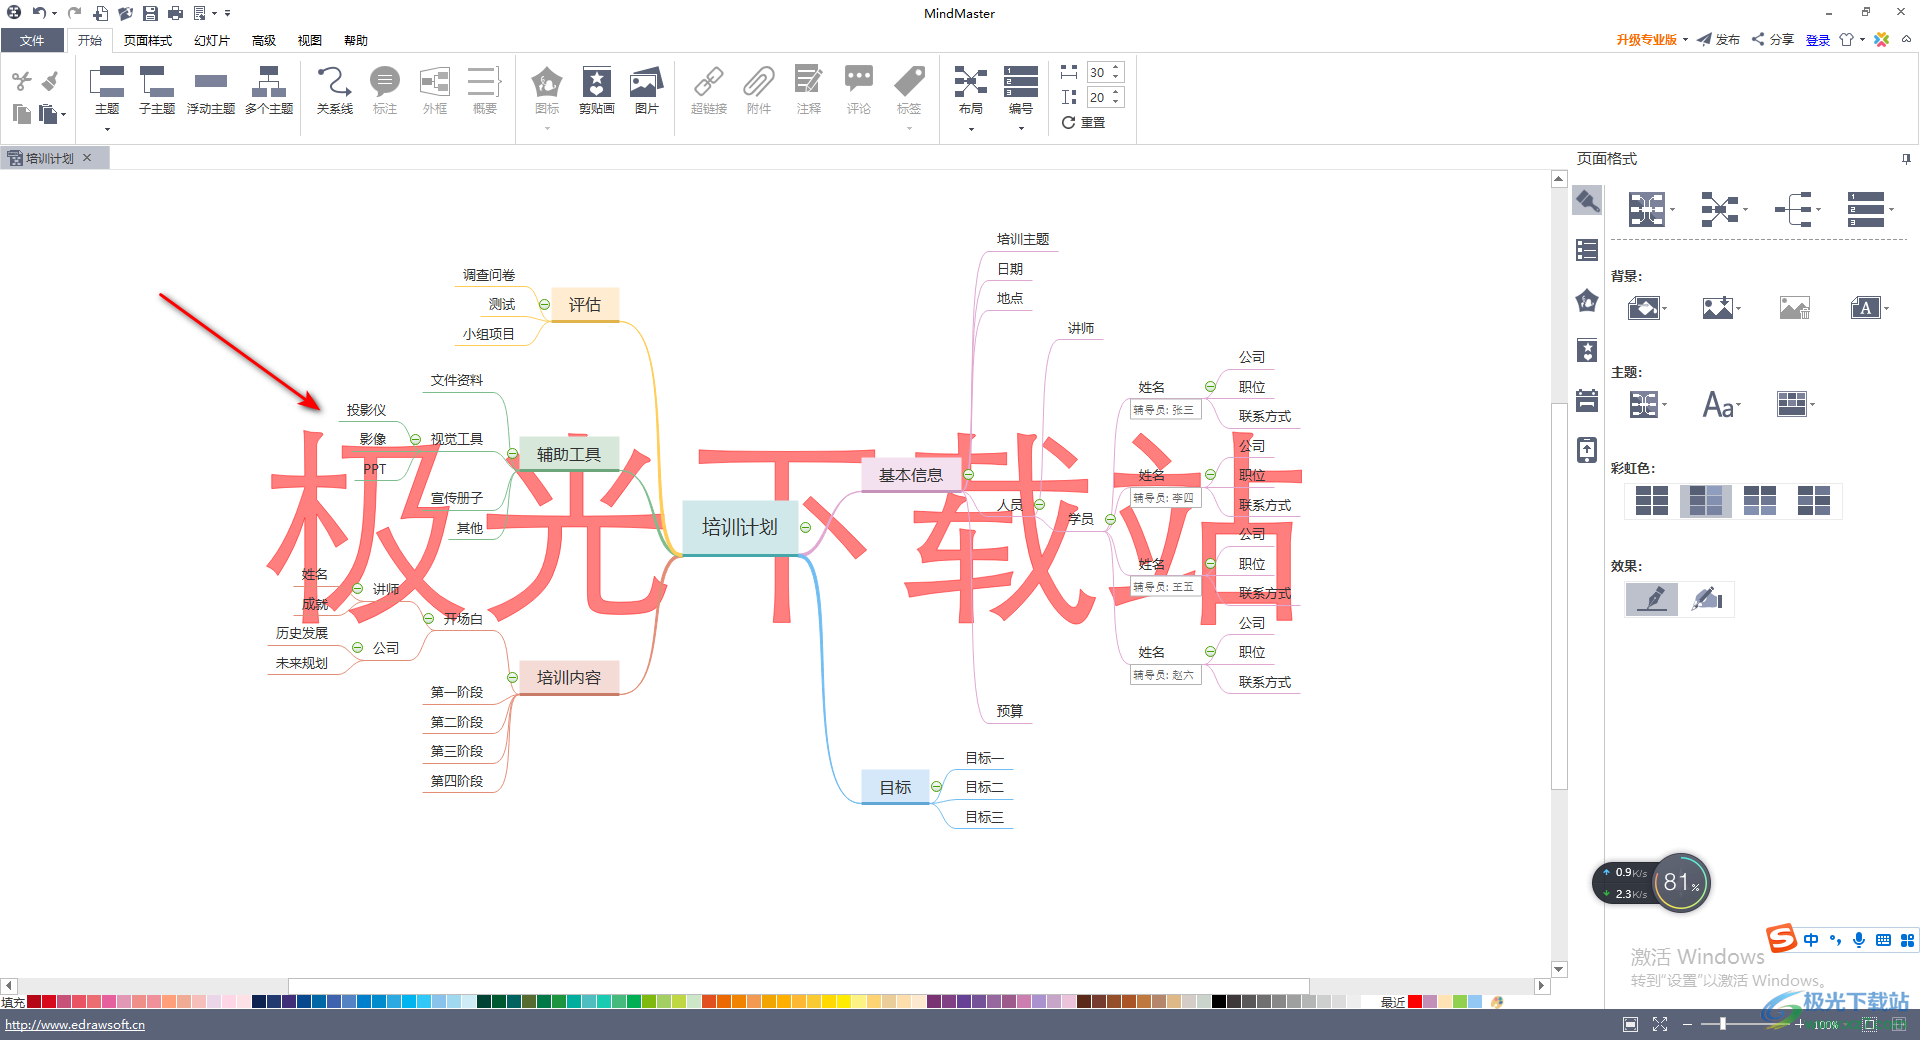Collapse the 开场白 branch toggle
1920x1040 pixels.
[428, 619]
